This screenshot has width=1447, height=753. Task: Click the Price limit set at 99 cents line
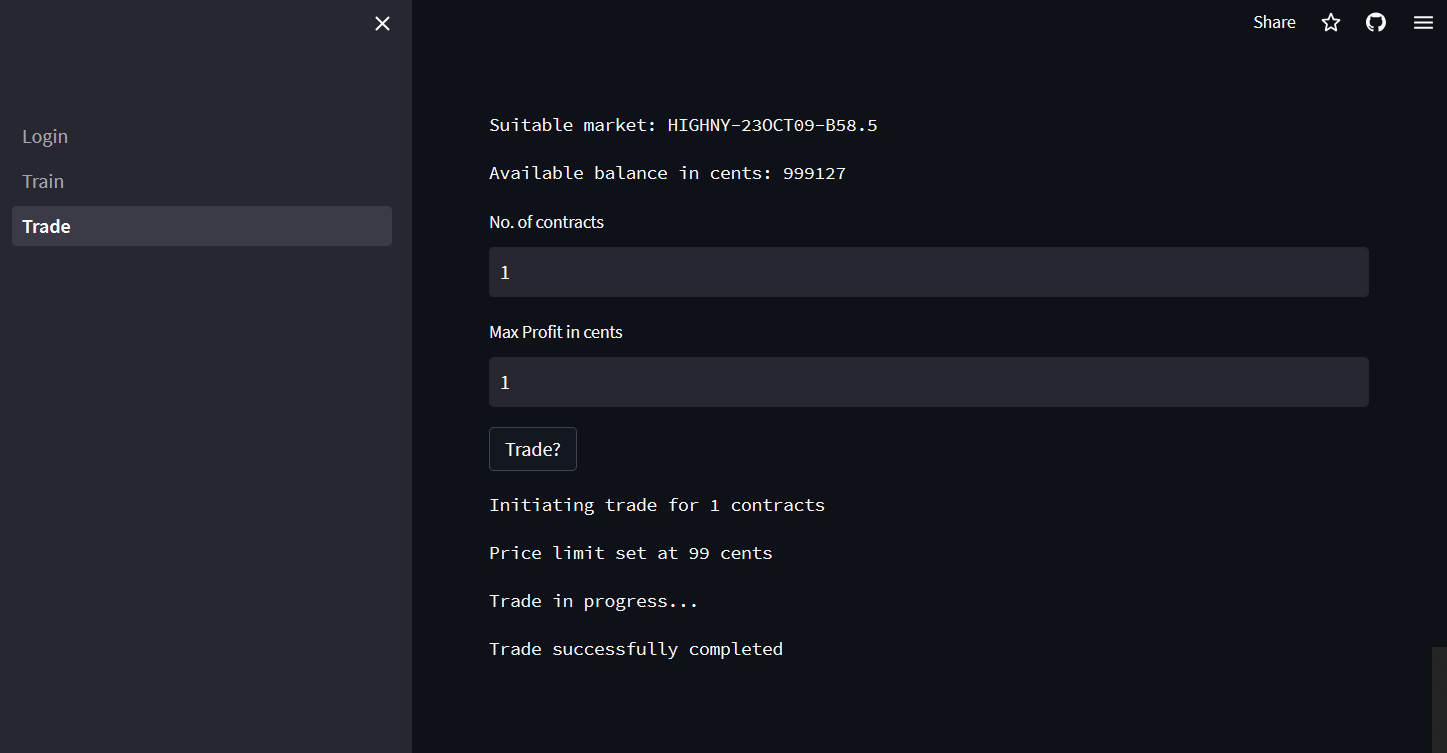pos(630,552)
